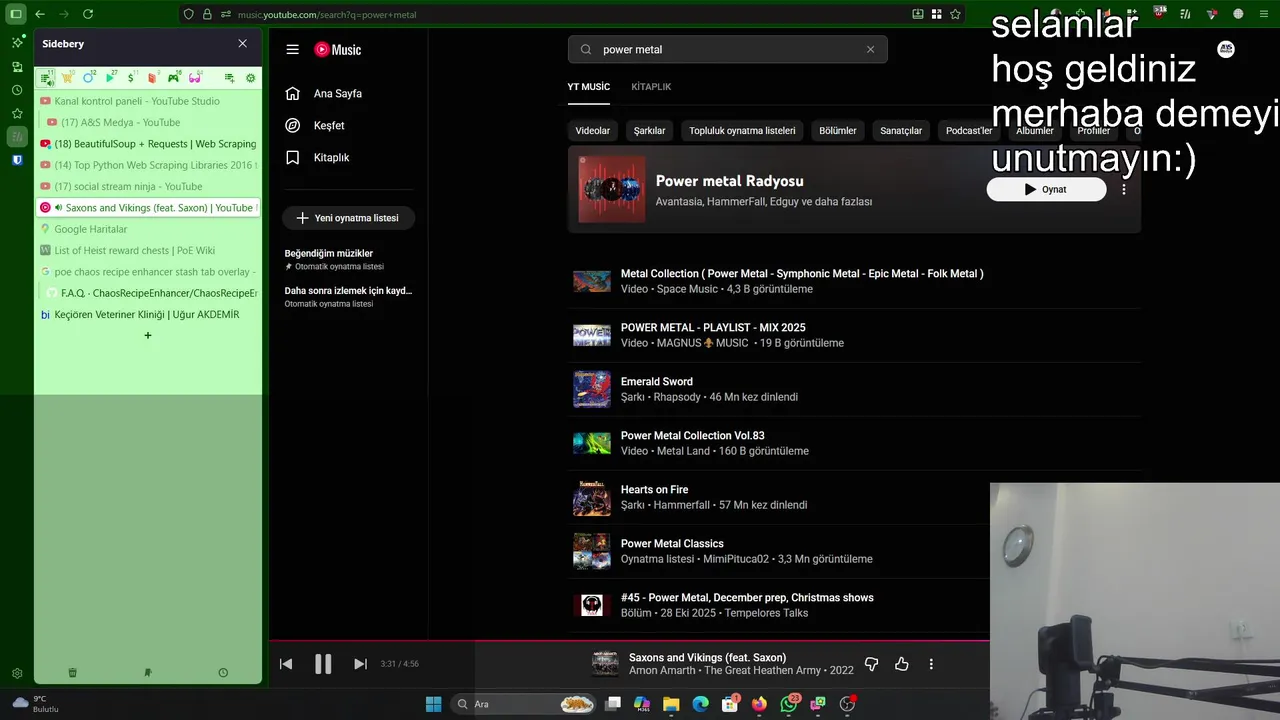This screenshot has height=720, width=1280.
Task: Dislike the current playing song
Action: 871,664
